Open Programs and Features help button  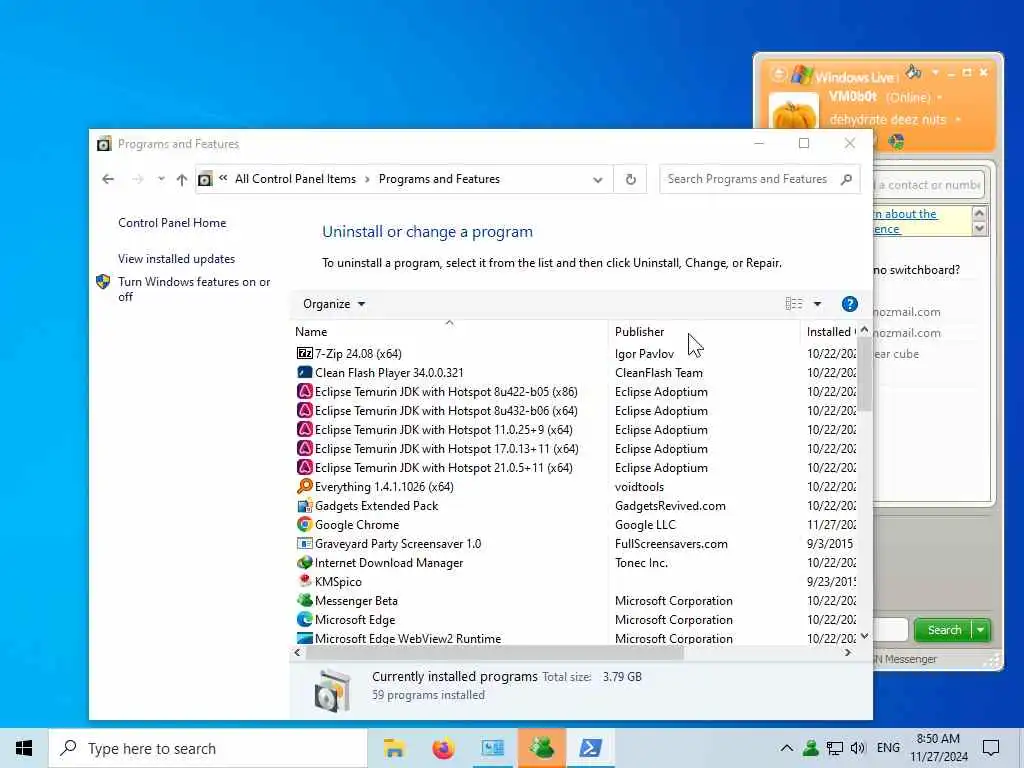coord(849,304)
